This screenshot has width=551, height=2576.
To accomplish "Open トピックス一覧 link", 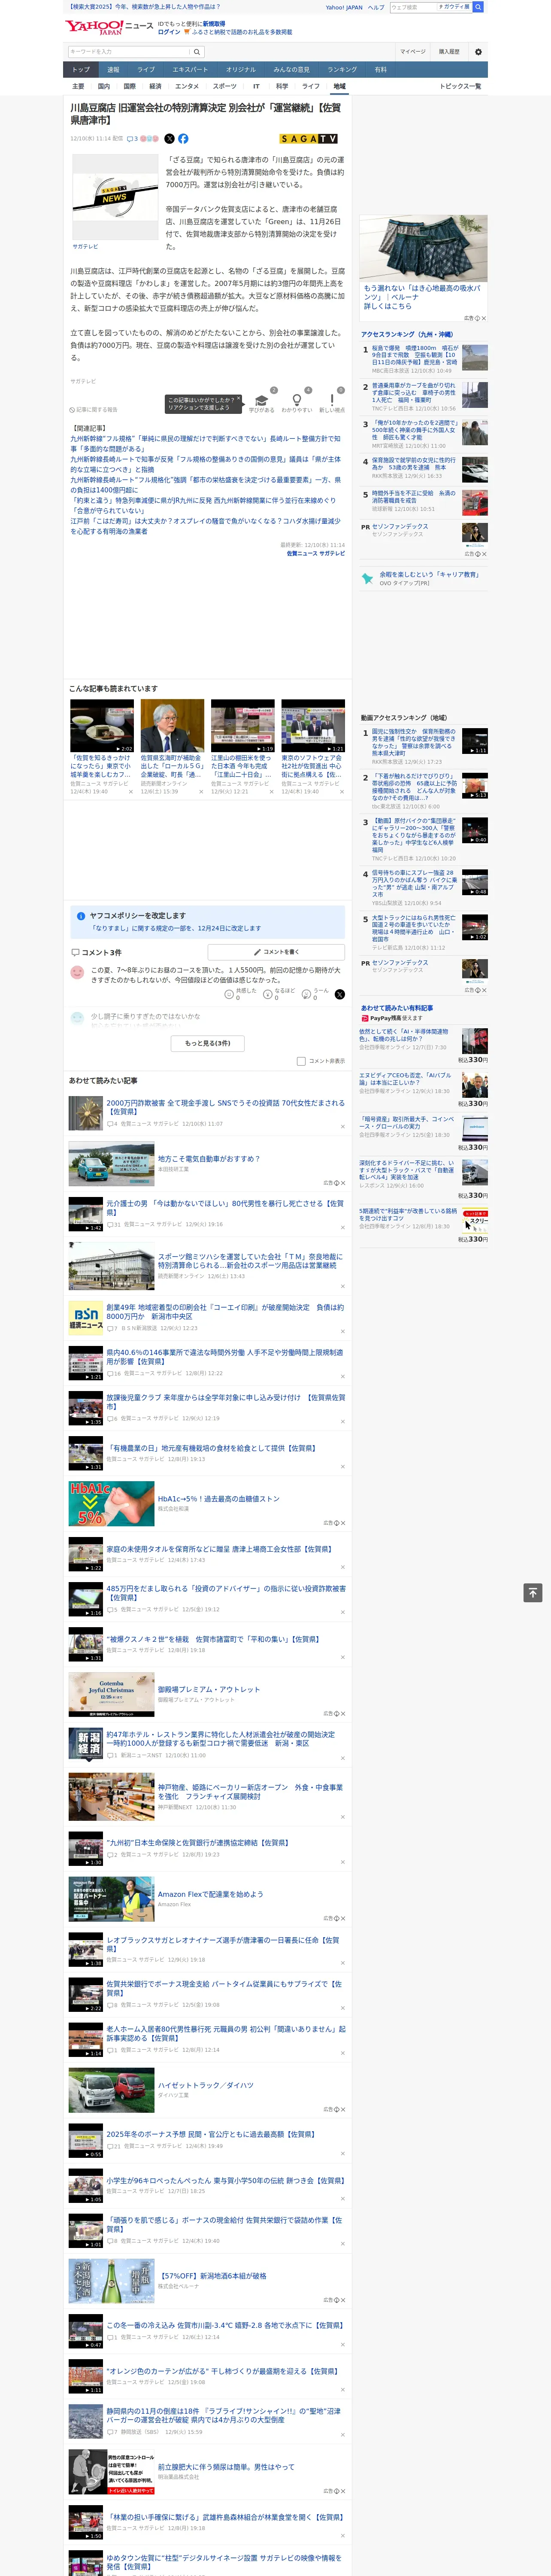I will [460, 86].
